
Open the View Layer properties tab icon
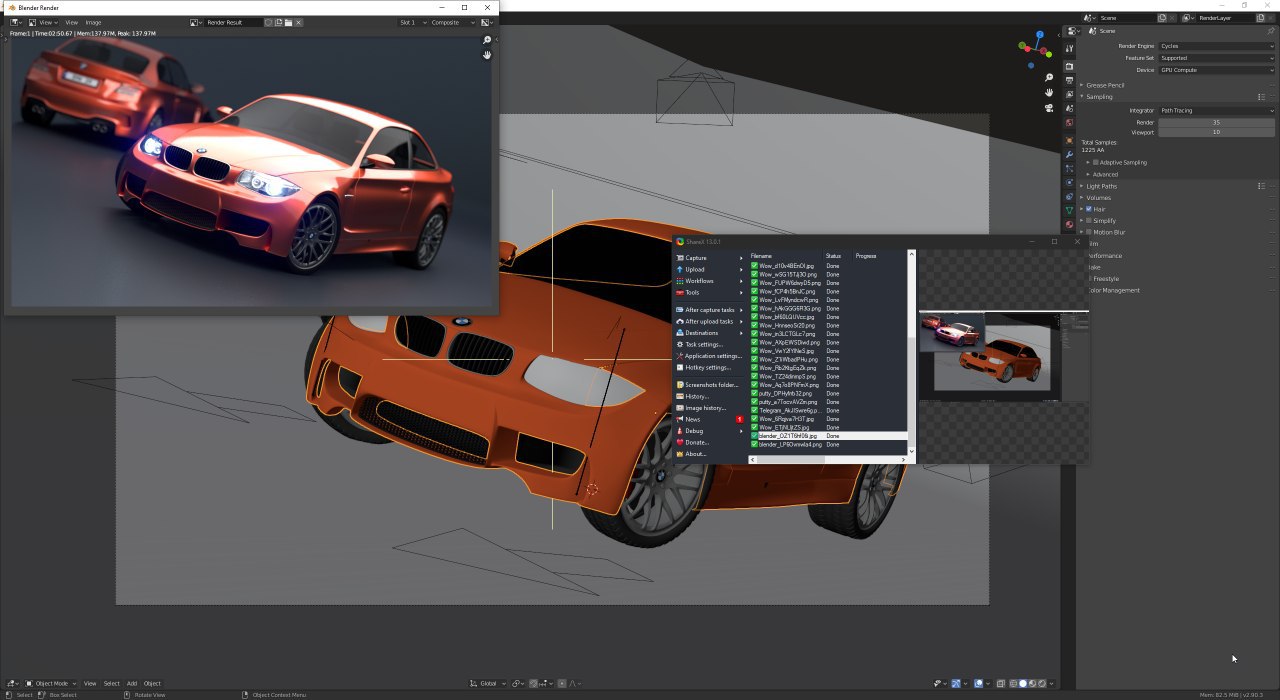tap(1069, 94)
